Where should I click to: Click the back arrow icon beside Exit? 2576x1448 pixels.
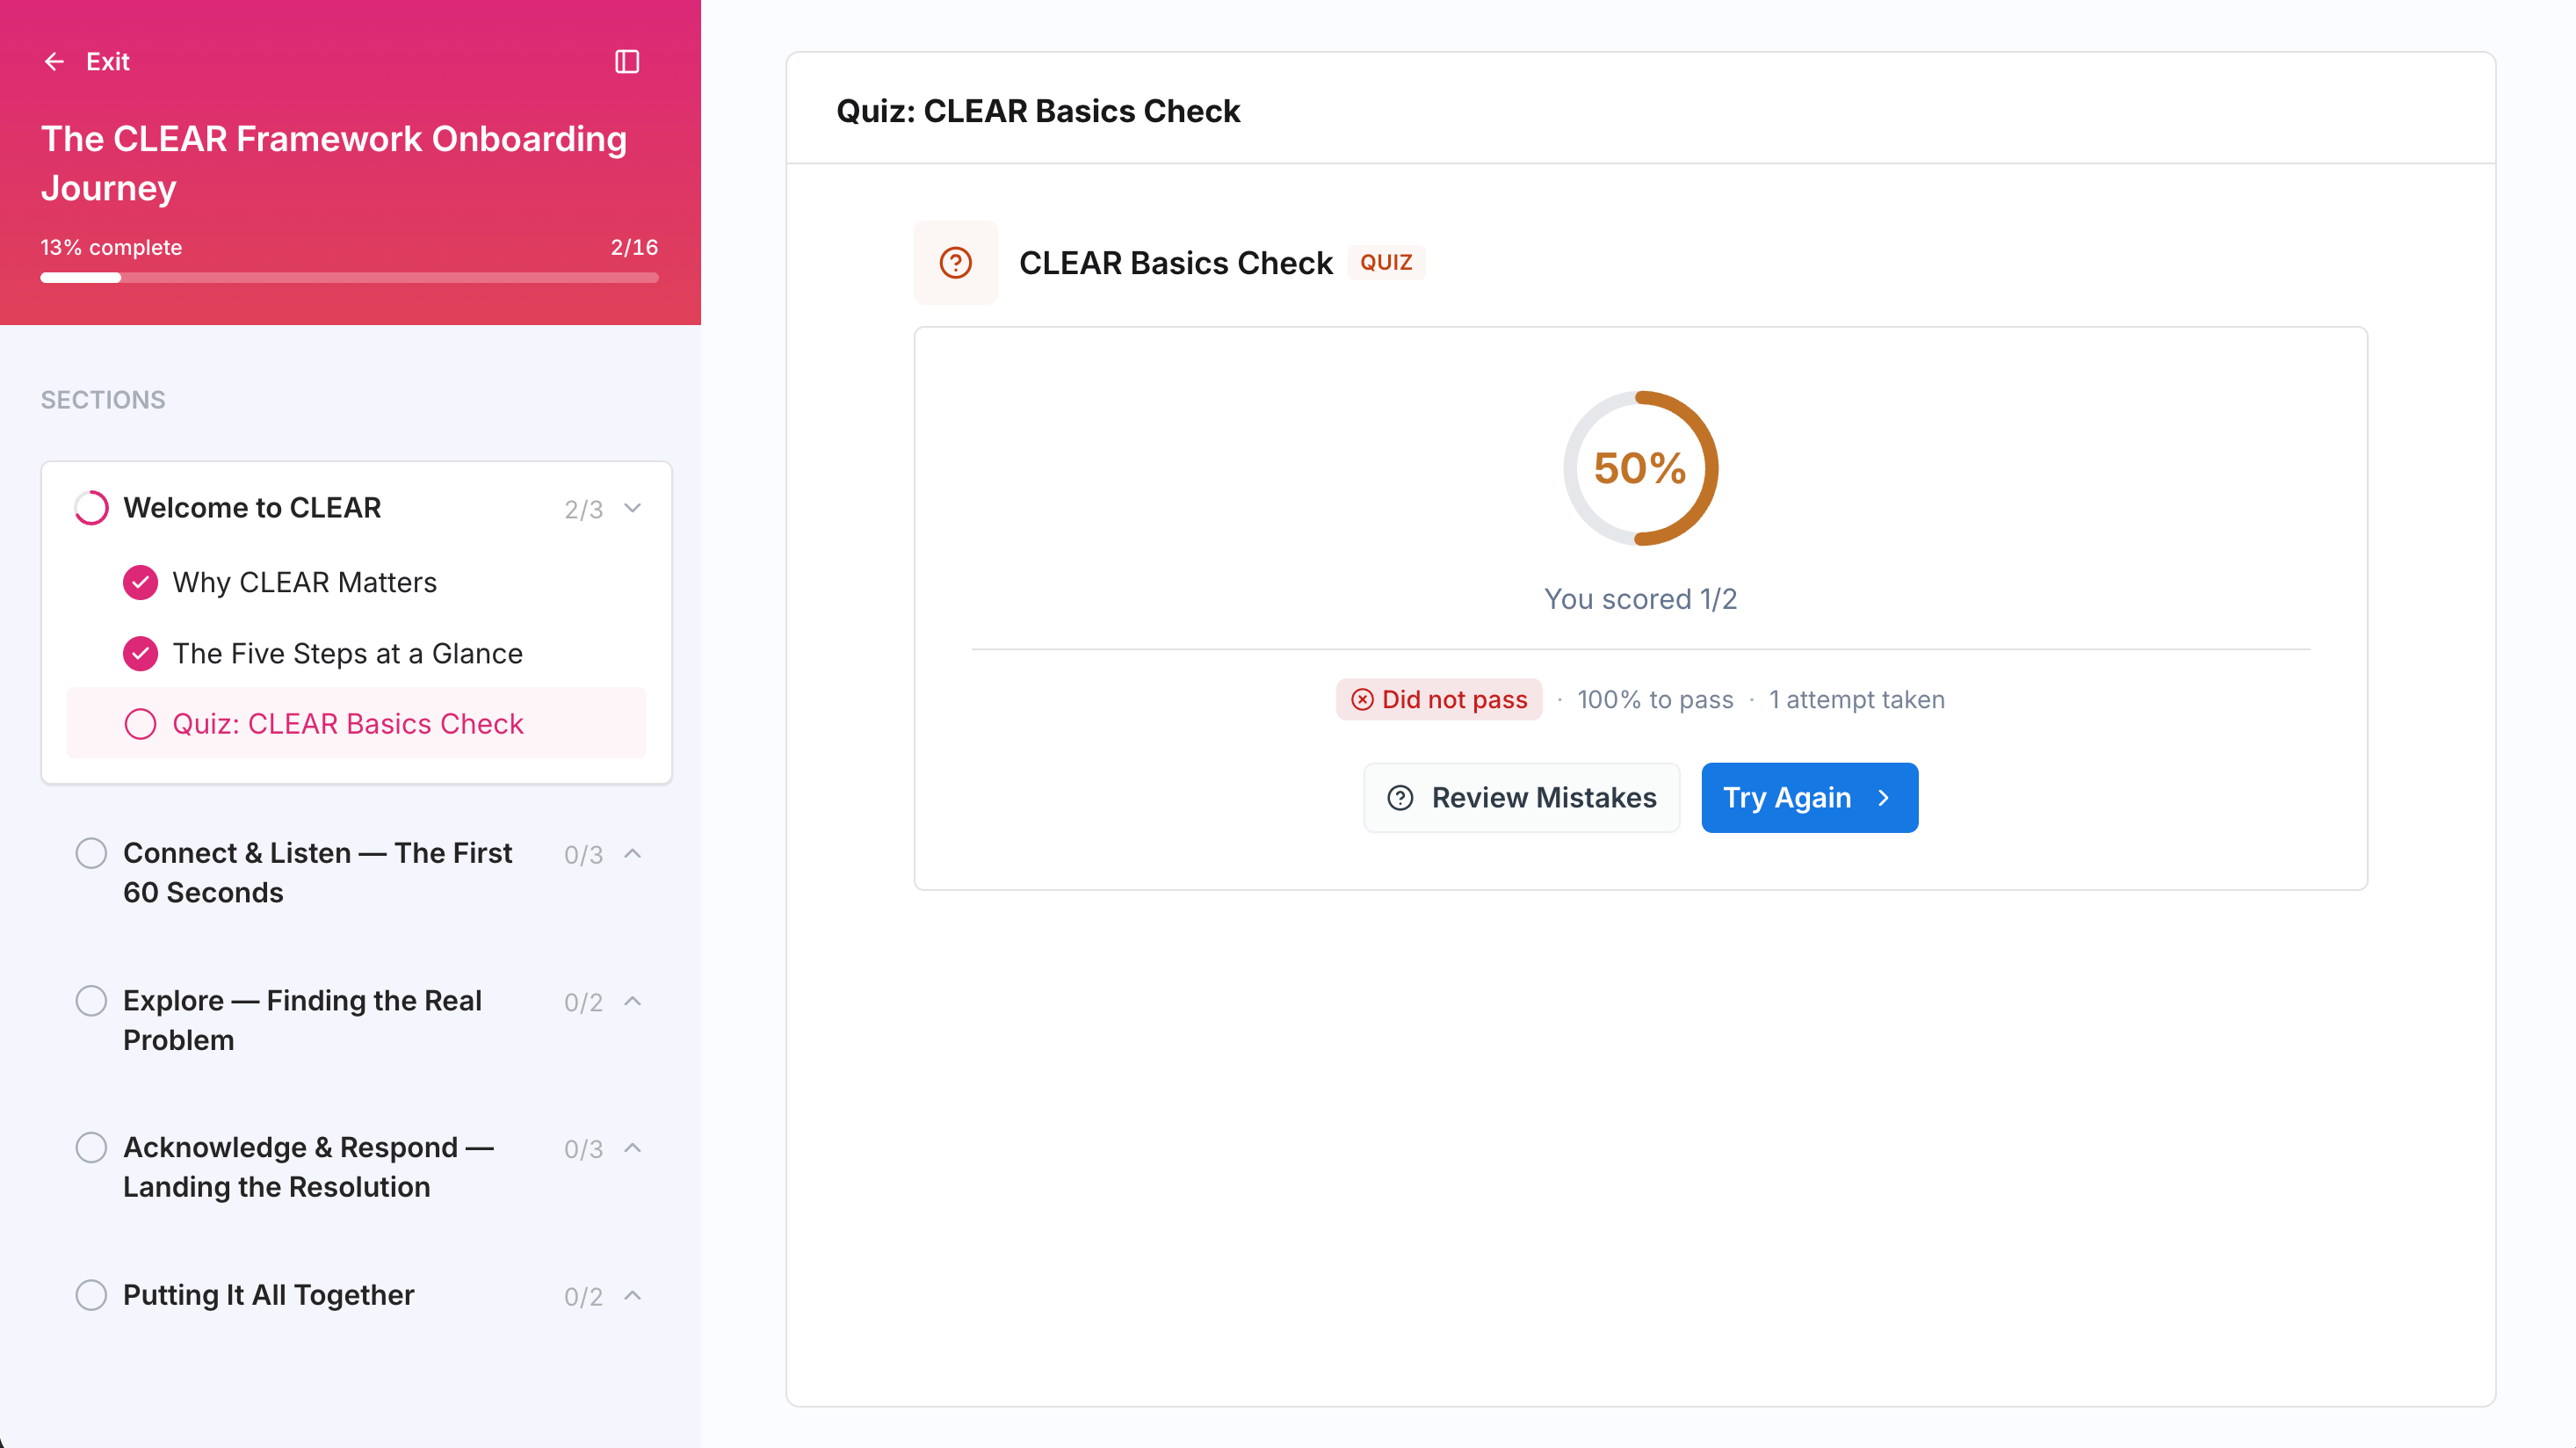54,62
